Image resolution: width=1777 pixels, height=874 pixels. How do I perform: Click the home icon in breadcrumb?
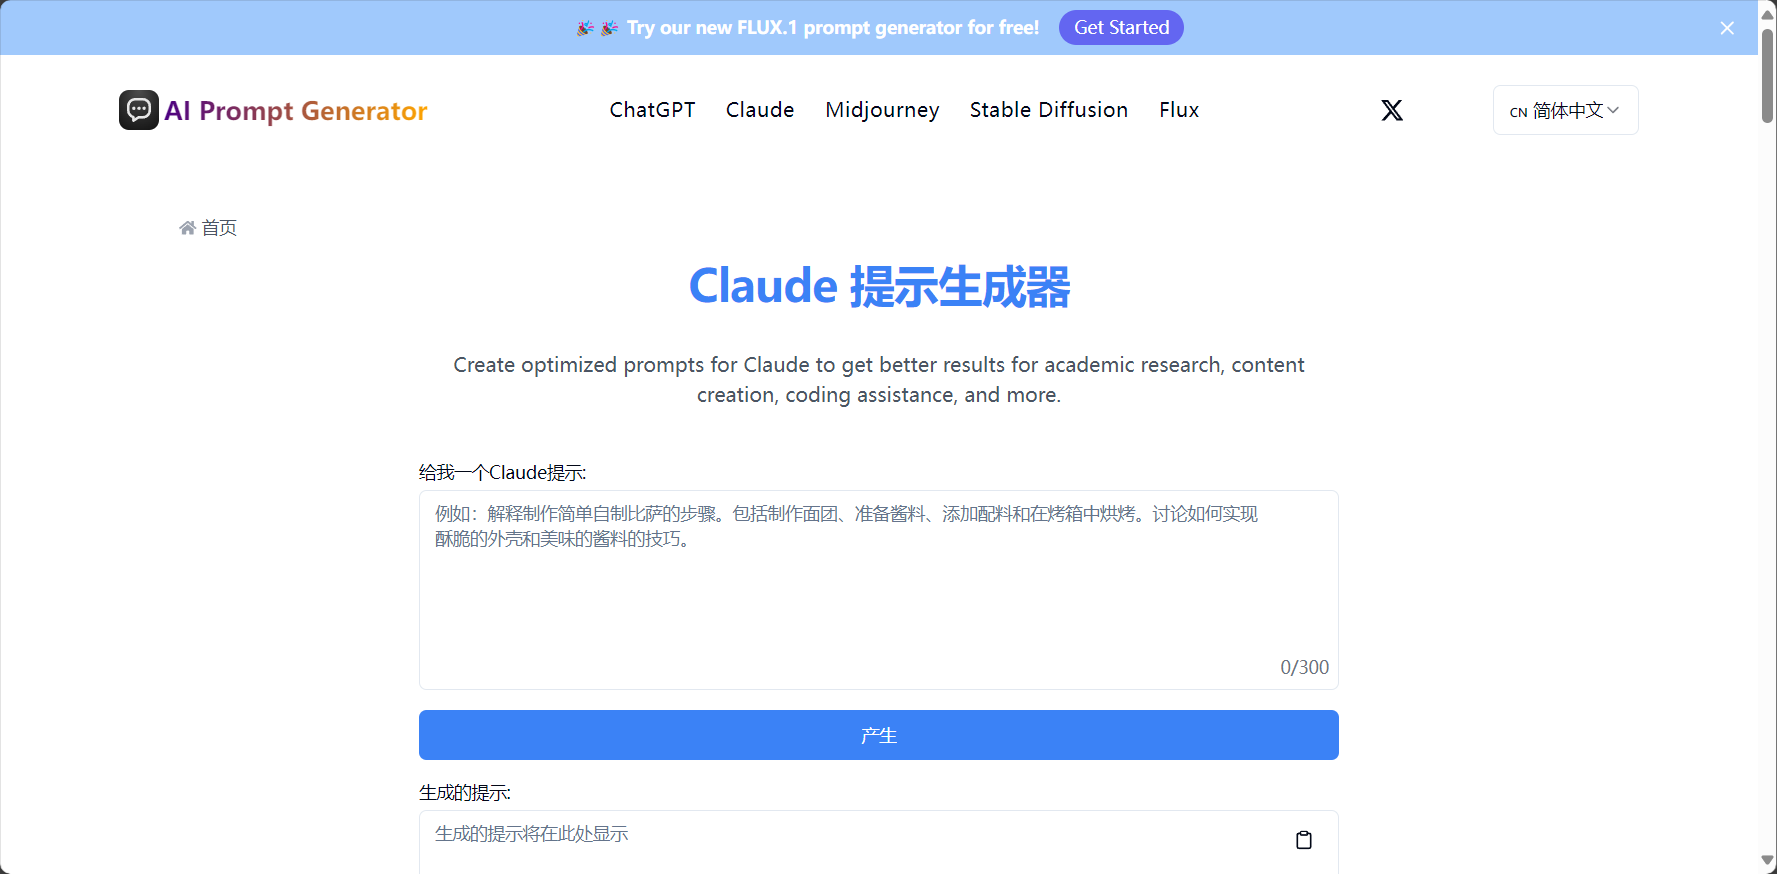click(187, 228)
